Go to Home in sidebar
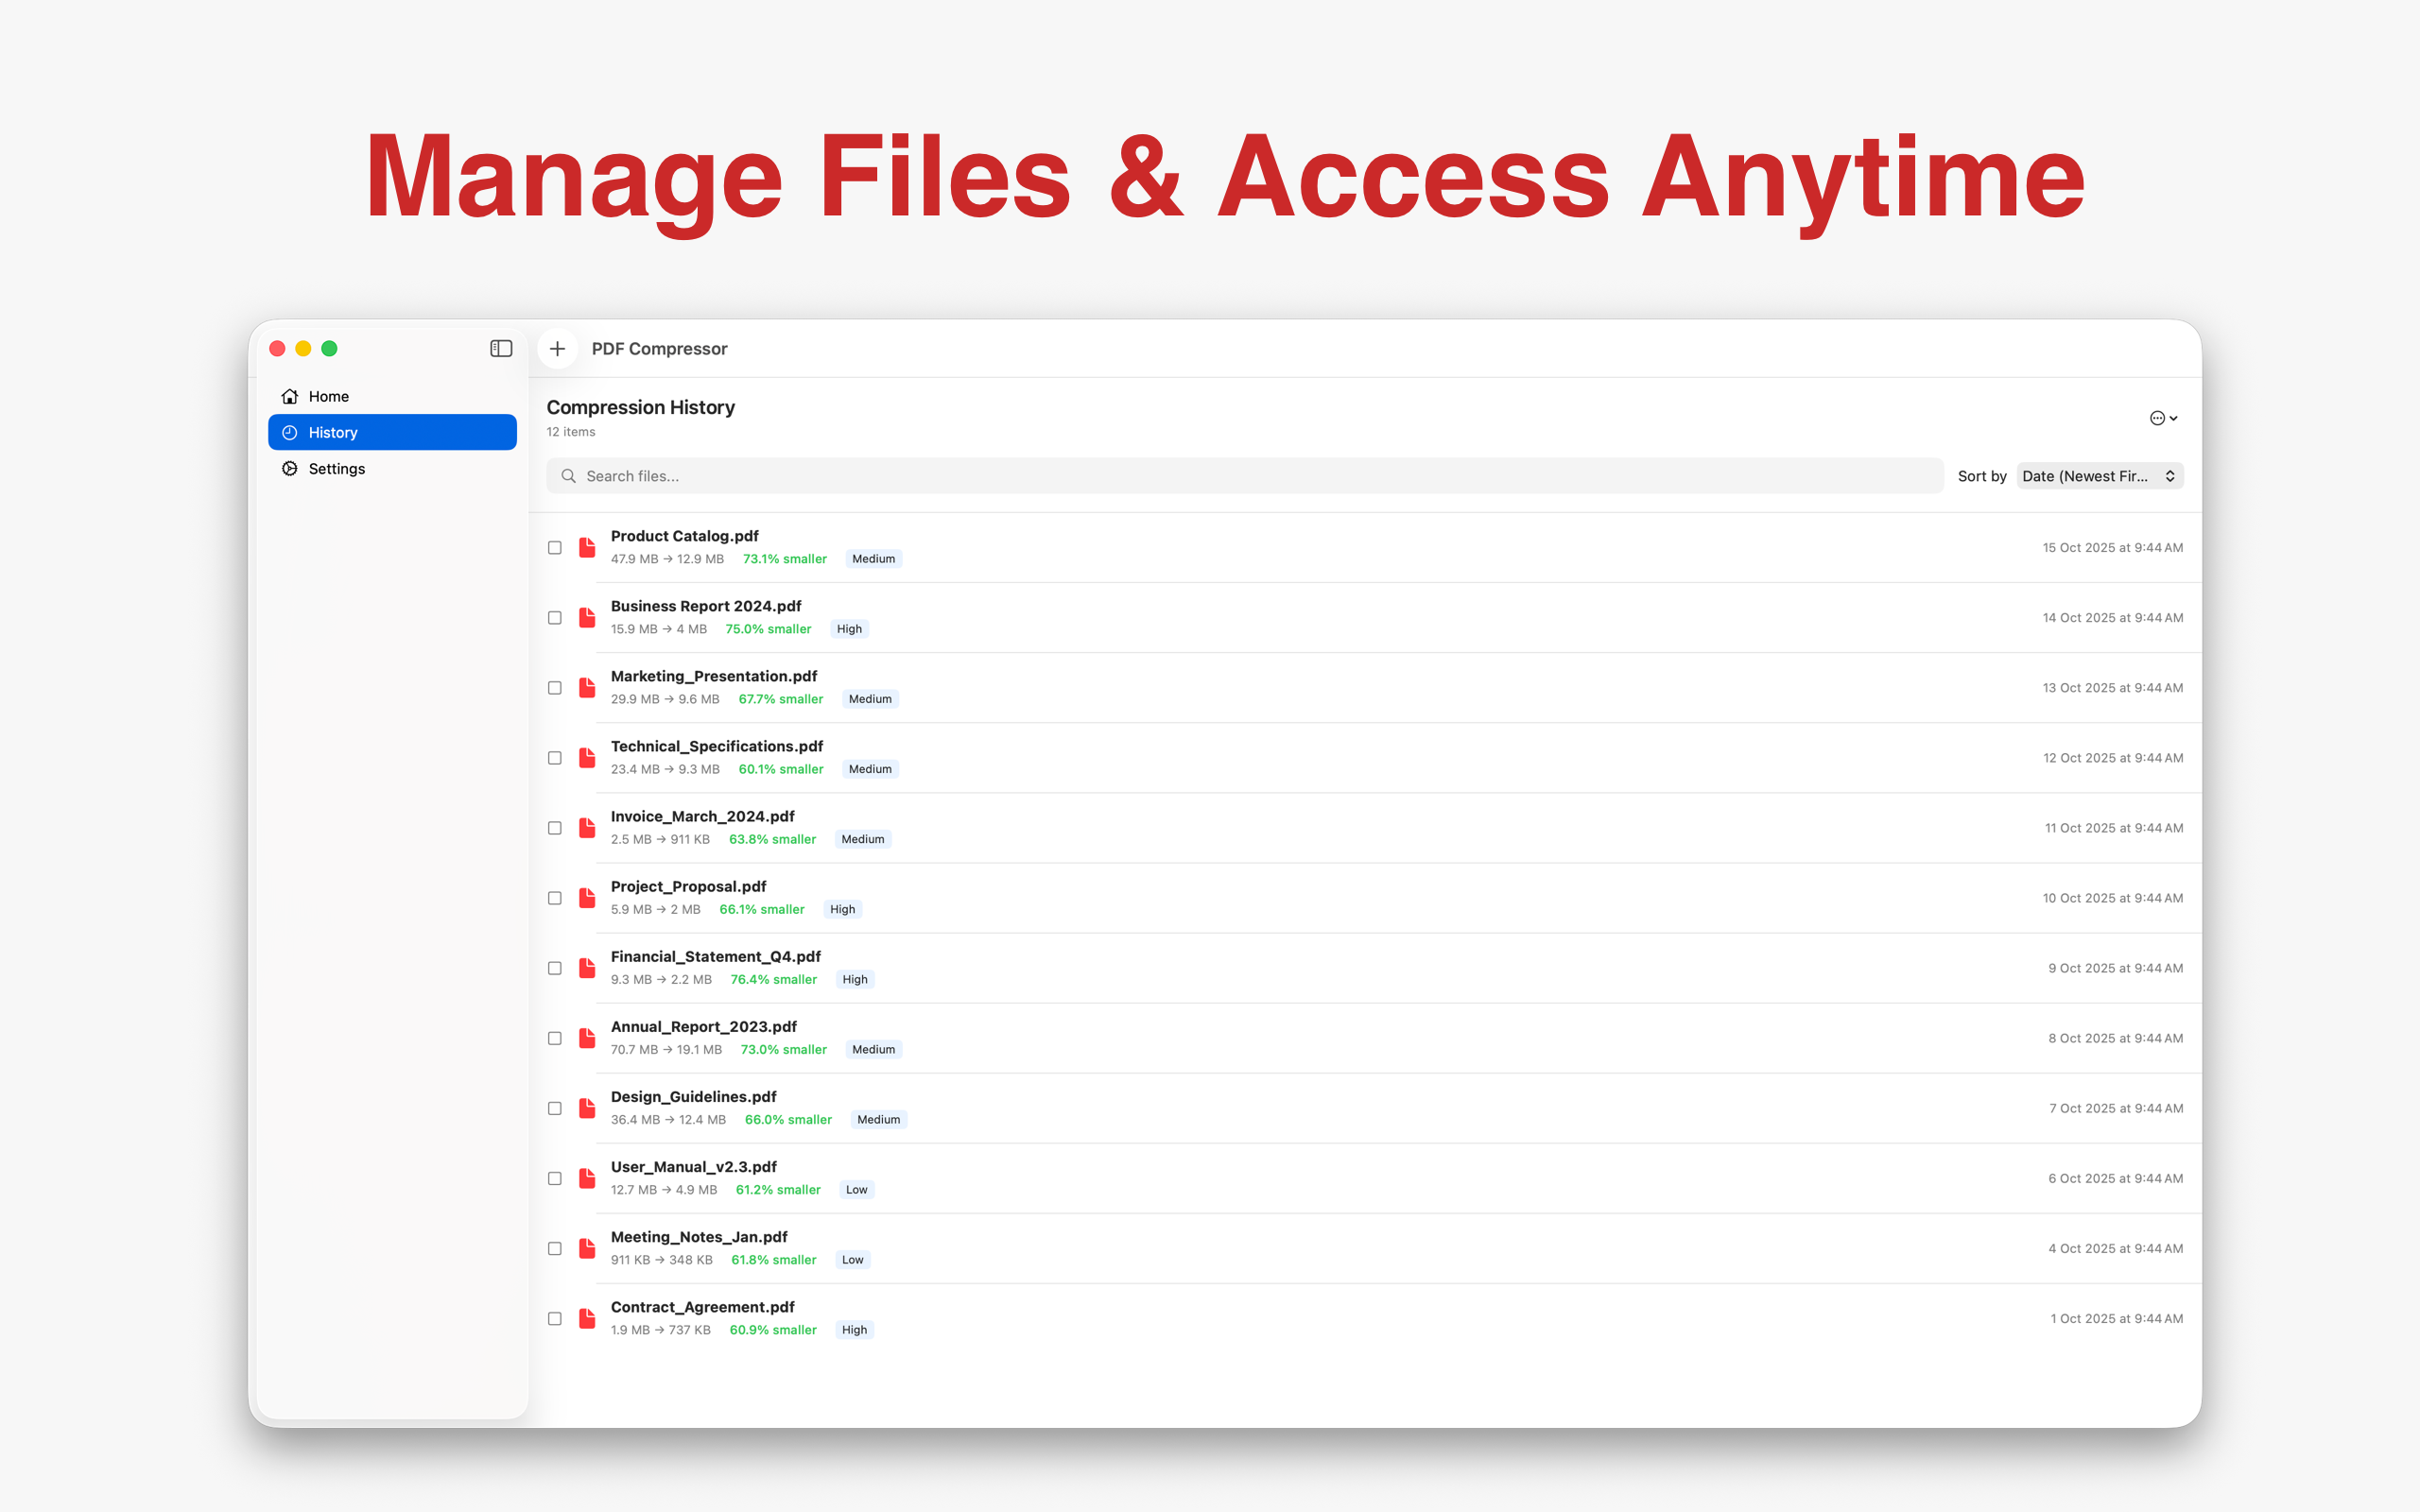Screen dimensions: 2420x1512 point(392,396)
